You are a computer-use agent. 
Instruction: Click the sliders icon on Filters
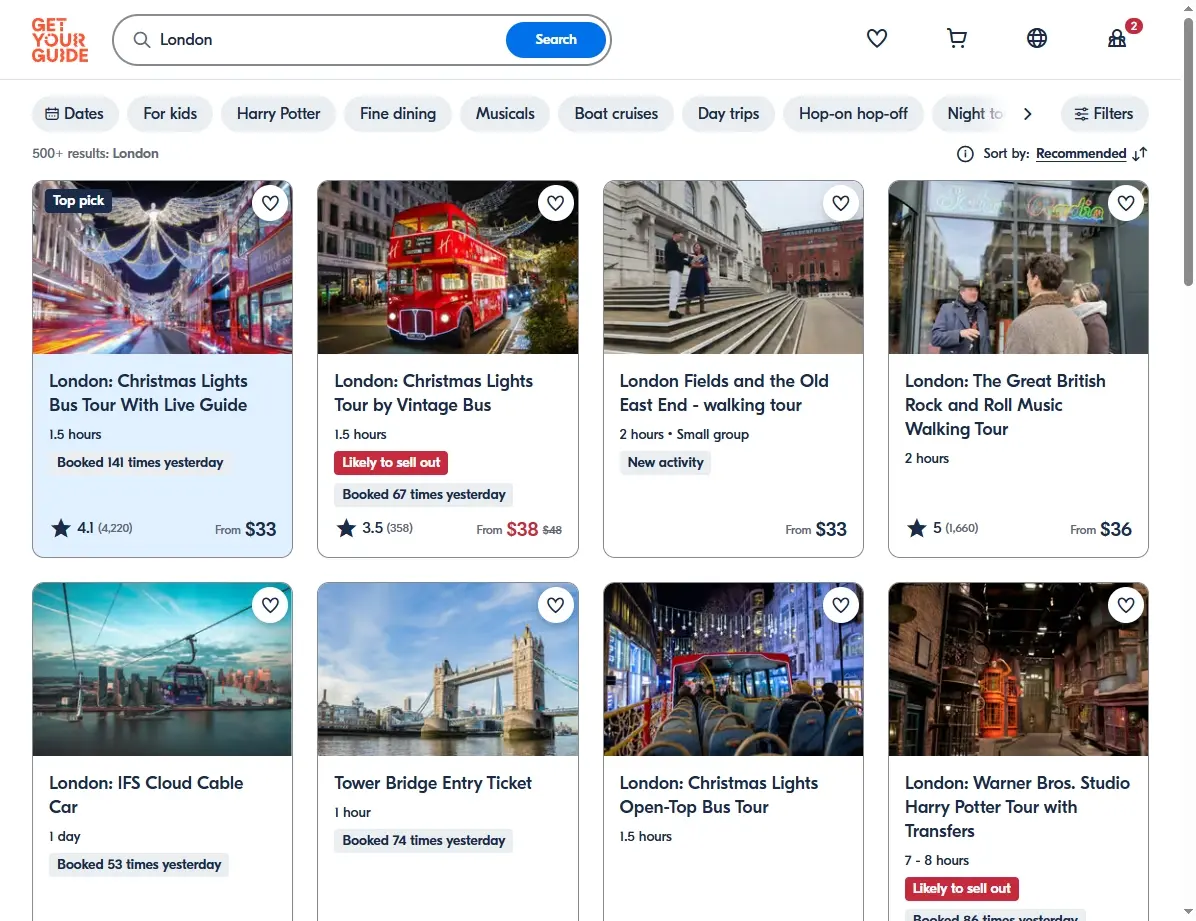click(x=1081, y=114)
